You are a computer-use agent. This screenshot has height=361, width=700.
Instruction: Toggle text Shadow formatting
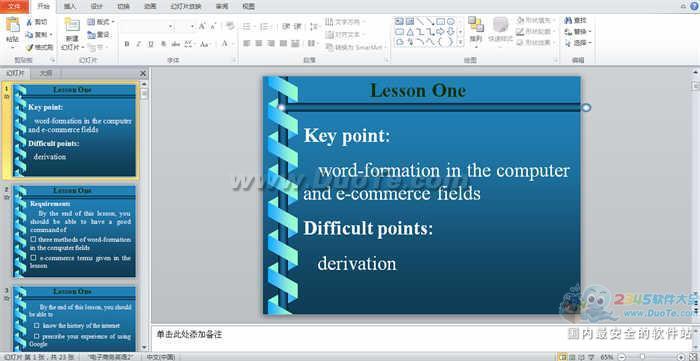pos(163,44)
